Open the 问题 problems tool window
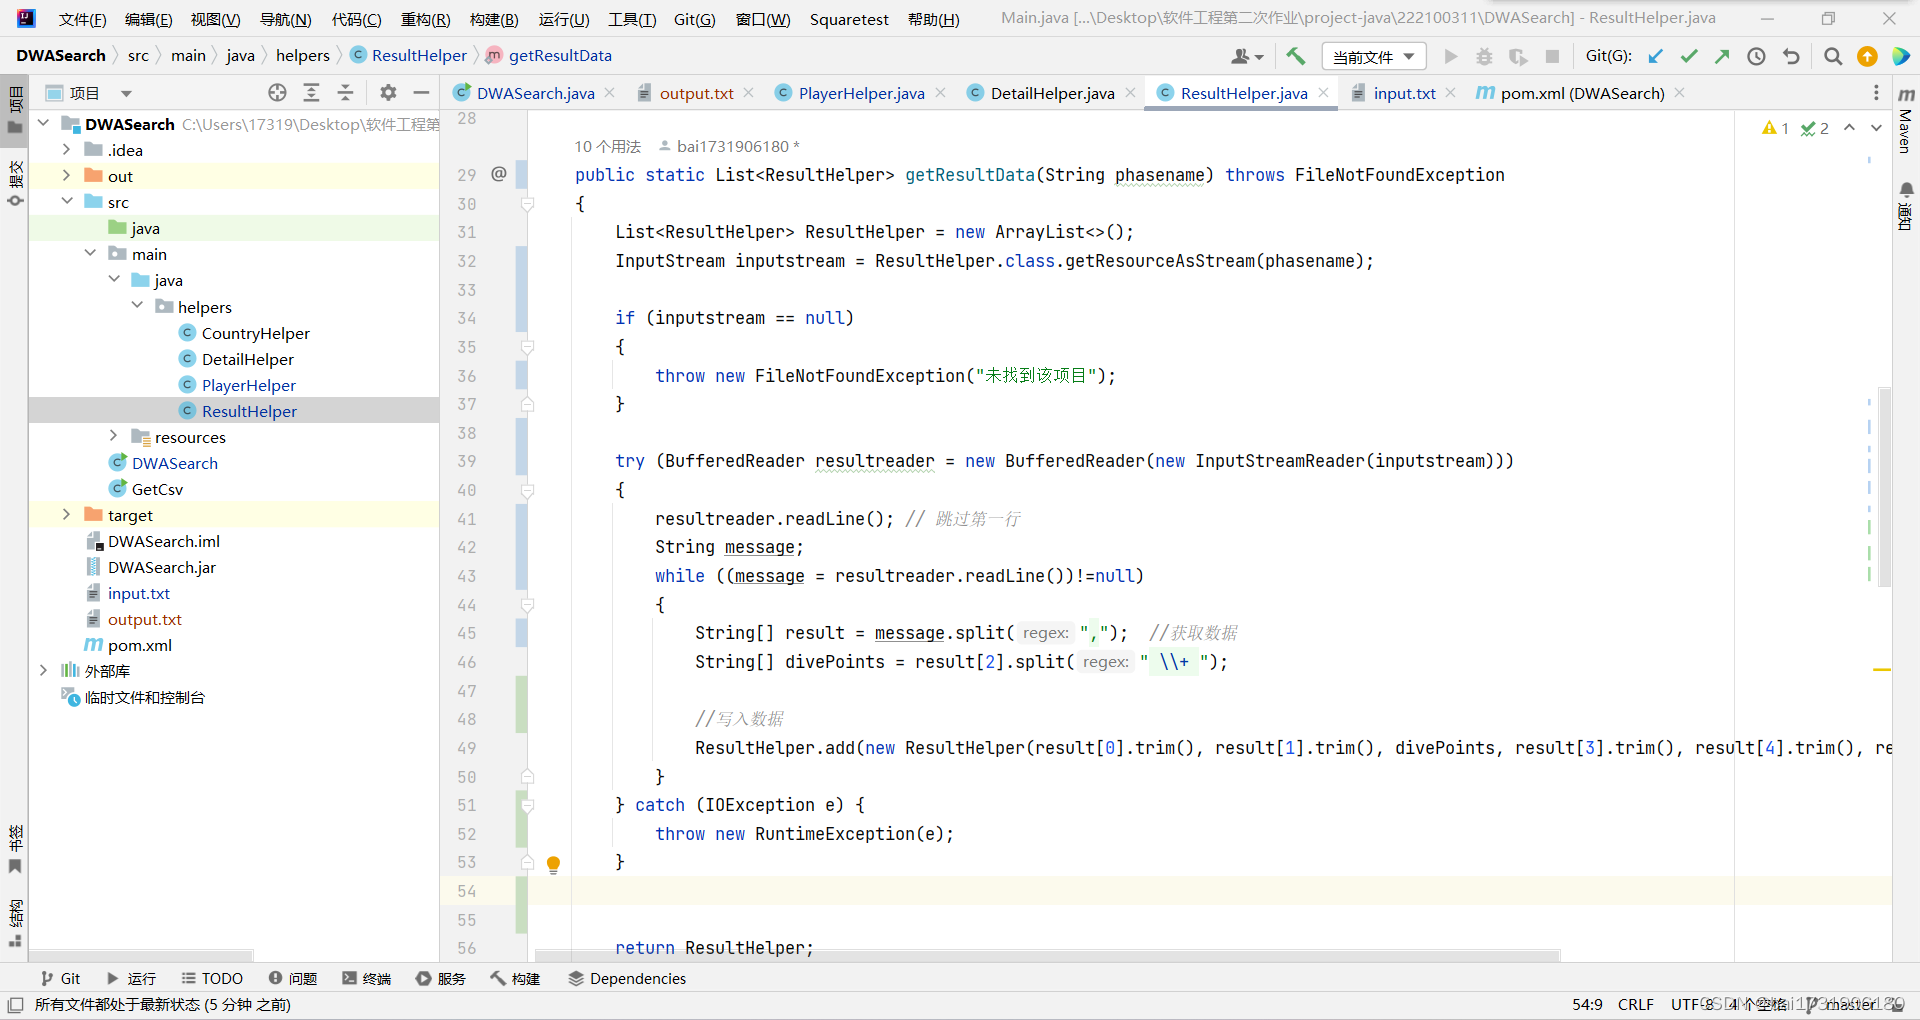 (x=292, y=978)
